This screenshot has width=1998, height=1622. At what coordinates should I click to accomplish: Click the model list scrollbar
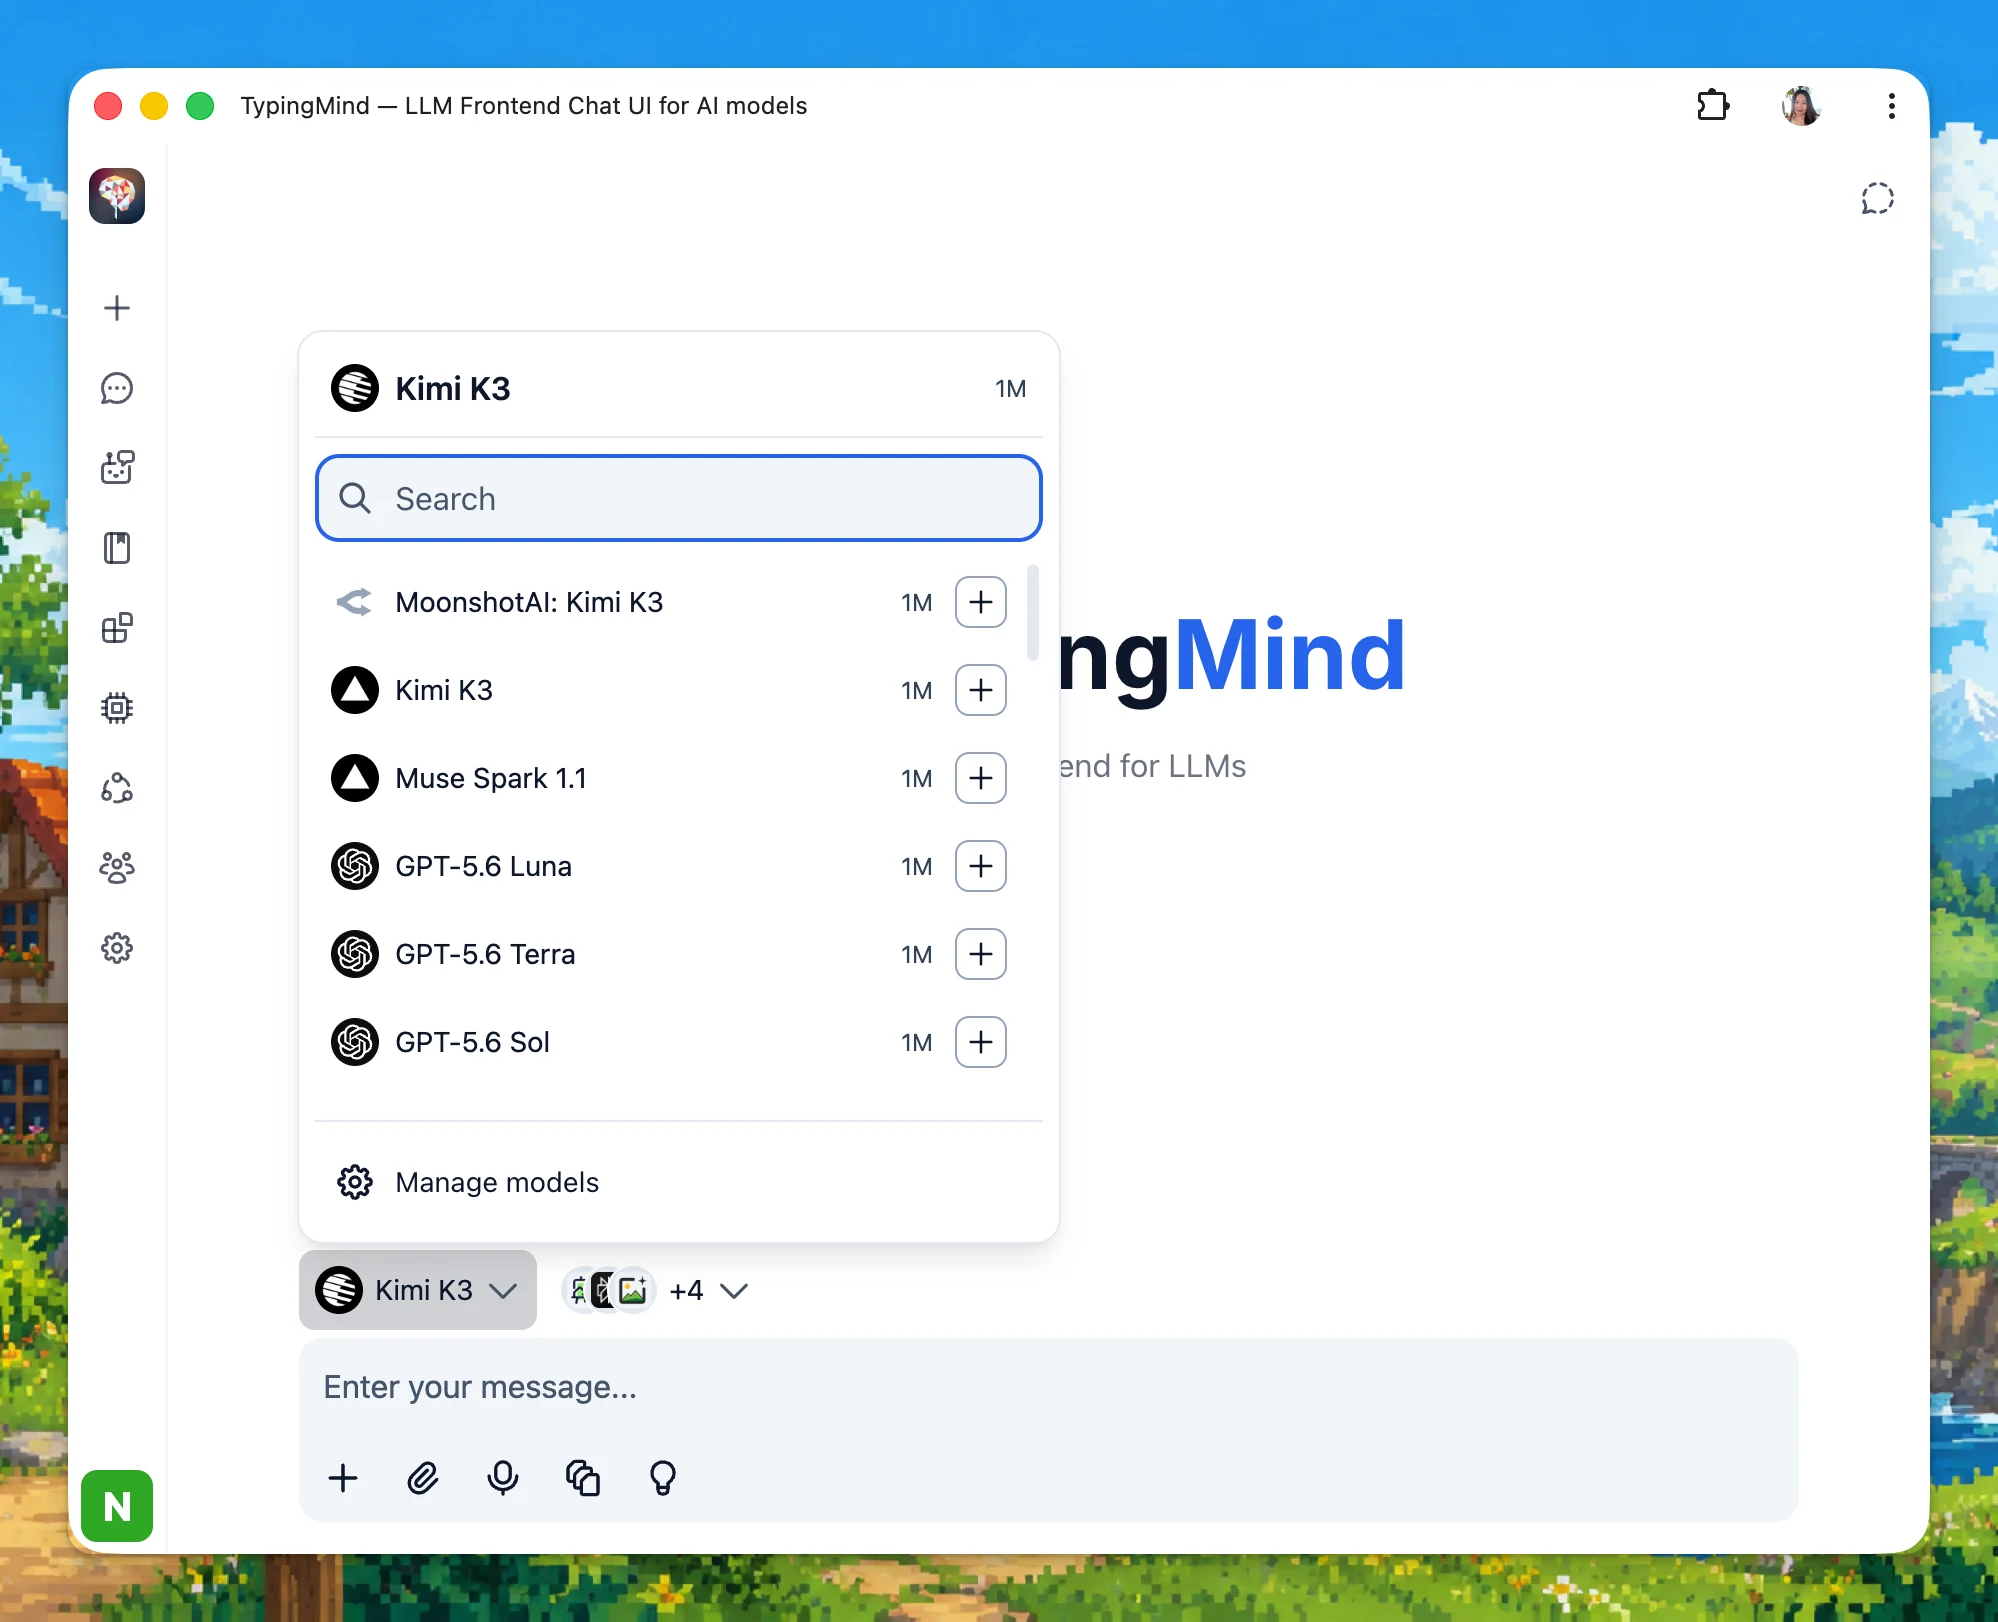coord(1033,612)
